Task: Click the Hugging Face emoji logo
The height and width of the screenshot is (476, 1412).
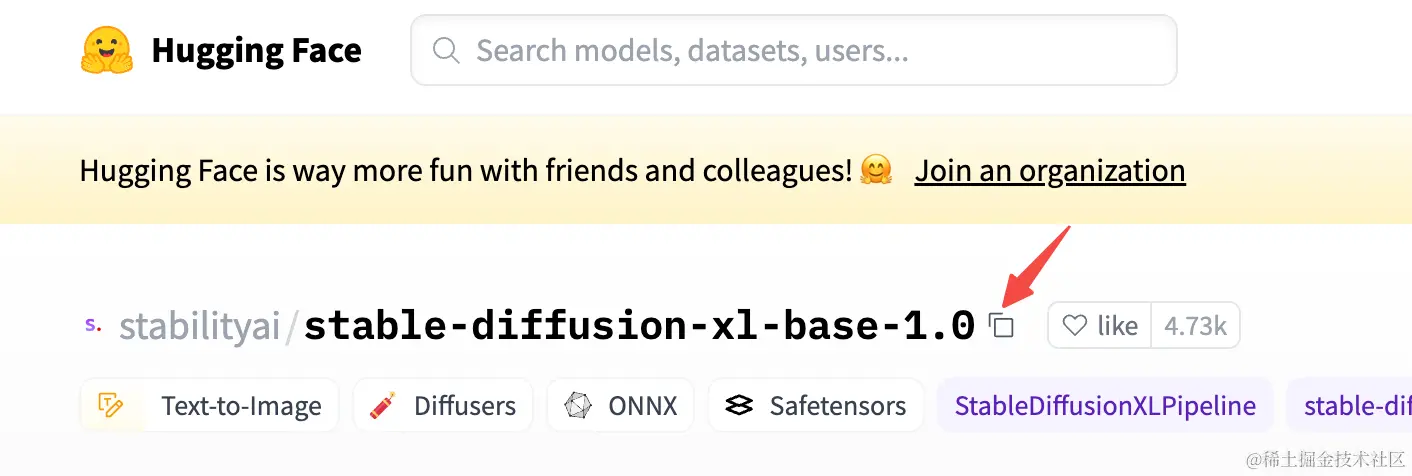Action: 106,50
